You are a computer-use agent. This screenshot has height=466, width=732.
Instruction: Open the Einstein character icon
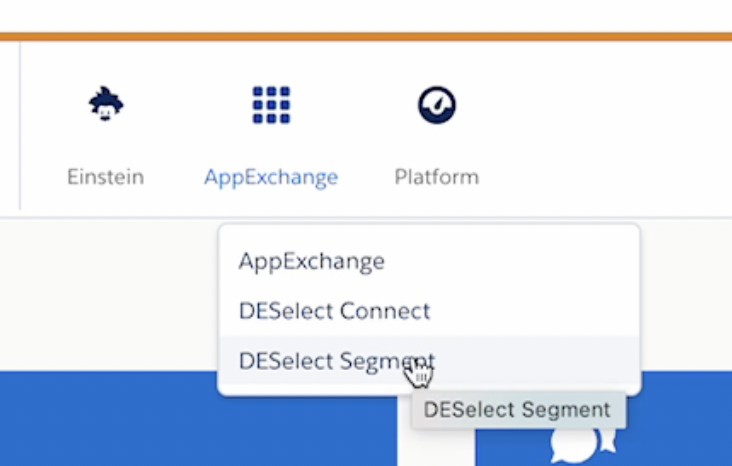(x=106, y=104)
